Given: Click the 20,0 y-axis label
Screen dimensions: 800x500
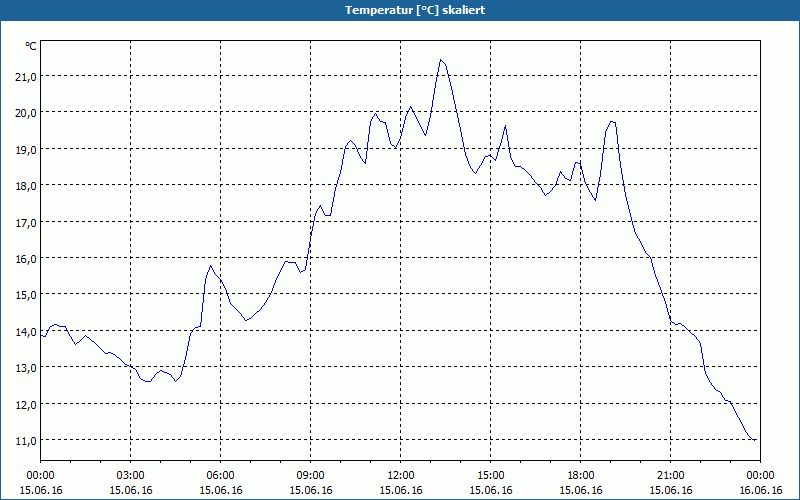Looking at the screenshot, I should tap(26, 113).
